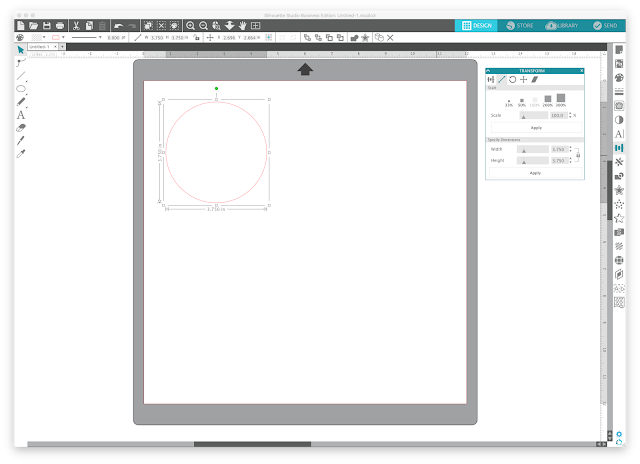640x464 pixels.
Task: Click the Deselect All icon
Action: coord(162,26)
